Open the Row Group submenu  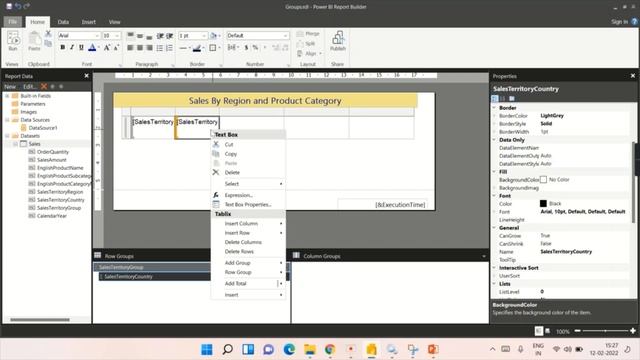pyautogui.click(x=248, y=272)
